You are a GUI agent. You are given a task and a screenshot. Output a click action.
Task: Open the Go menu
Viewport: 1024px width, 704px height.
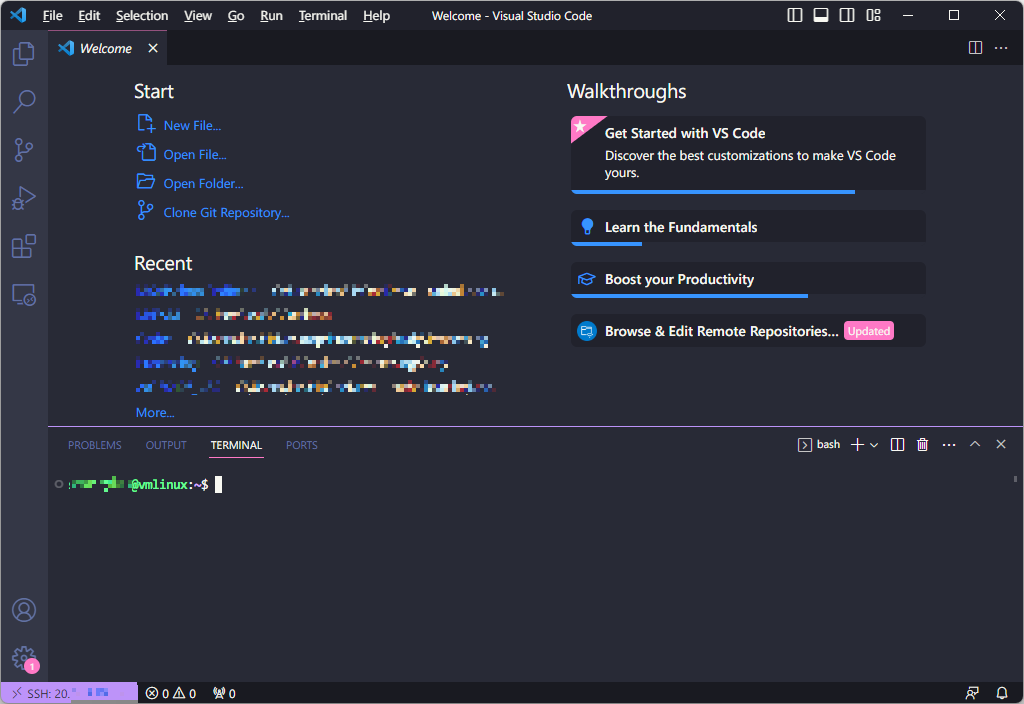point(236,16)
